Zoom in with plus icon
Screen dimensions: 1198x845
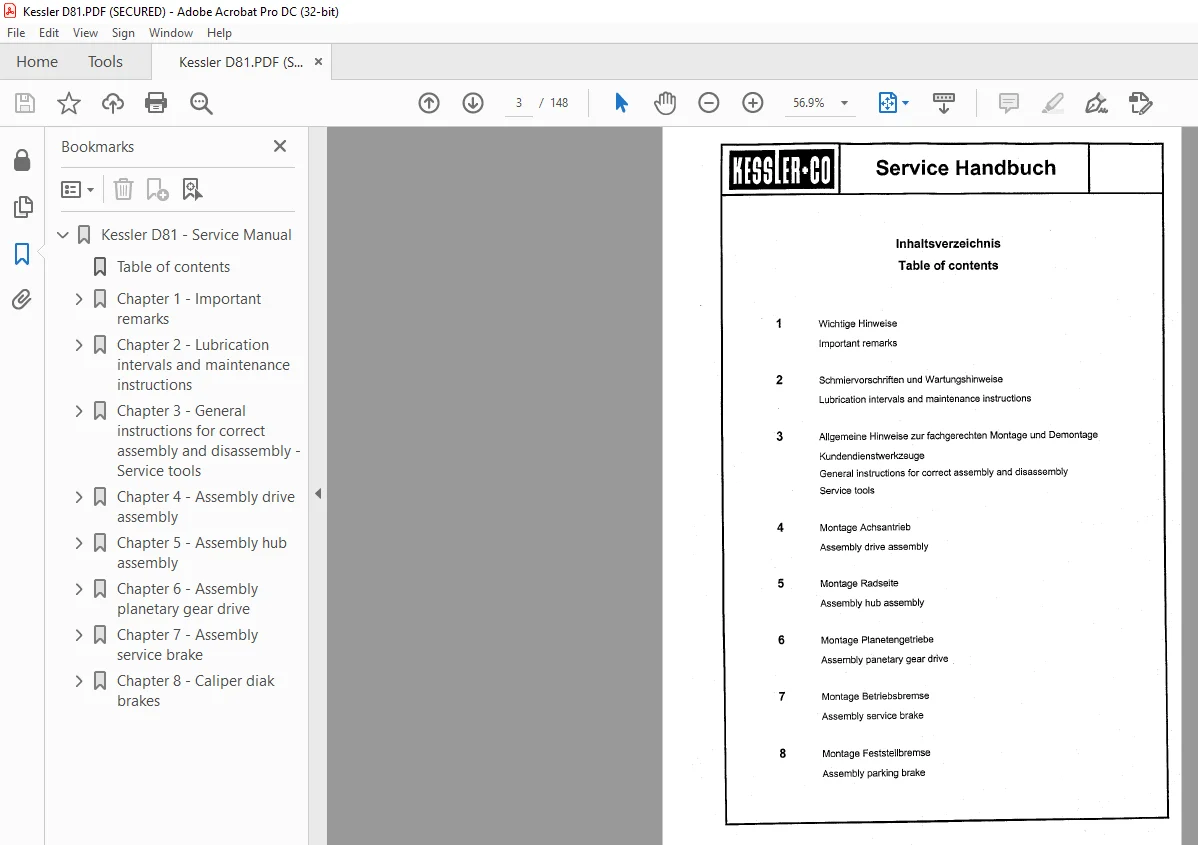pyautogui.click(x=753, y=103)
